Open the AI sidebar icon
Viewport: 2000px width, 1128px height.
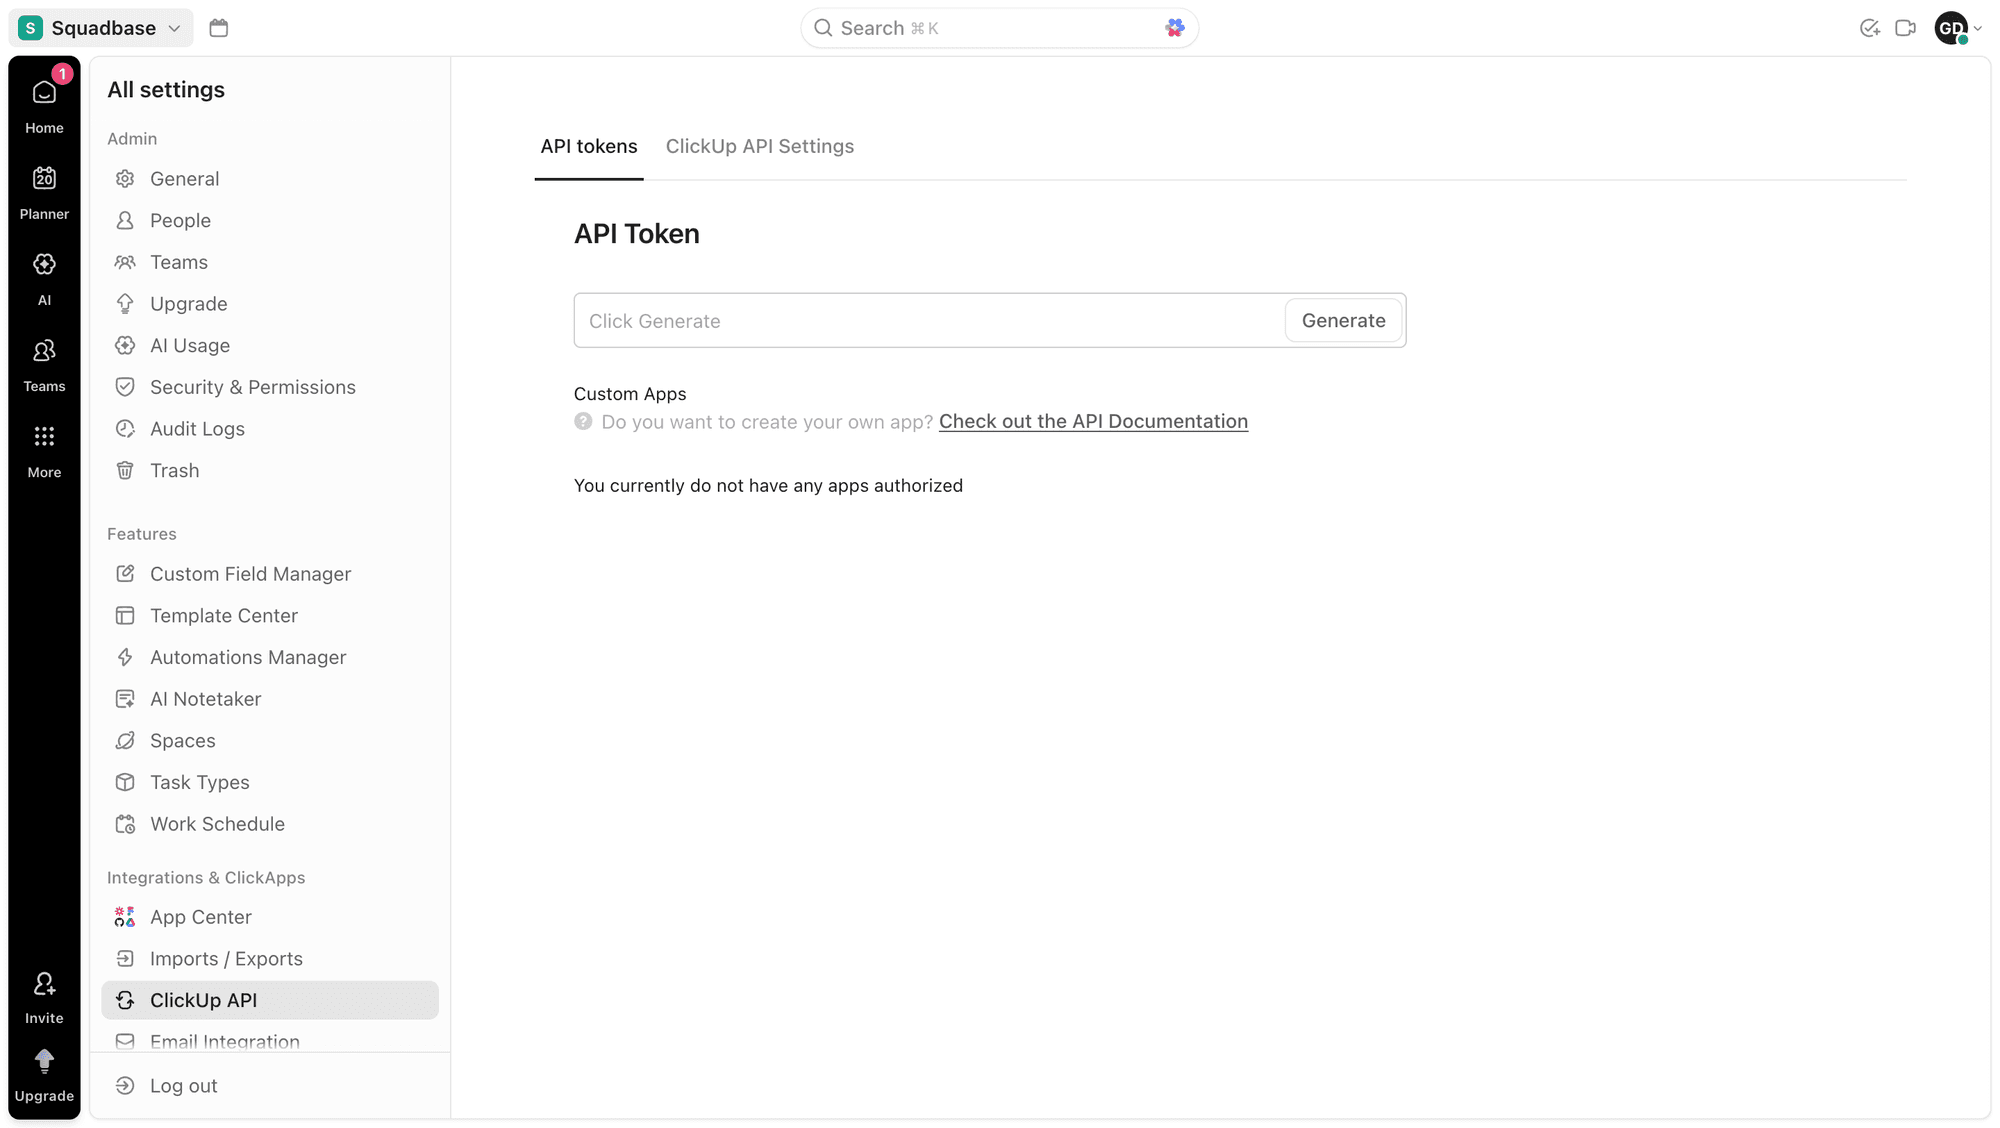pyautogui.click(x=44, y=264)
